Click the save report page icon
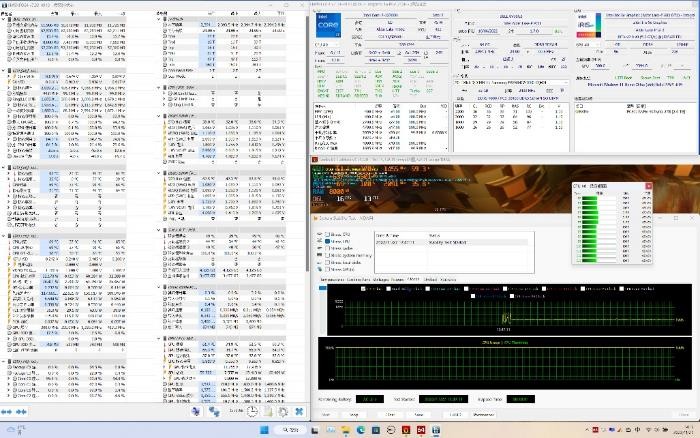The height and width of the screenshot is (438, 700). click(269, 412)
